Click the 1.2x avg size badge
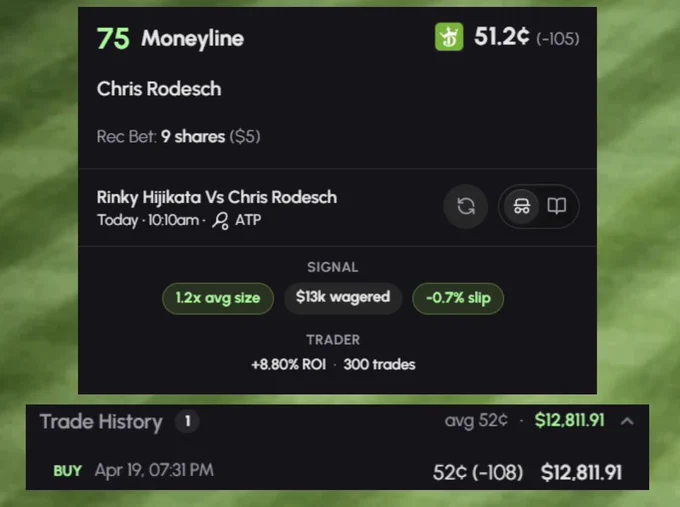Screen dimensions: 680x507 pyautogui.click(x=218, y=298)
